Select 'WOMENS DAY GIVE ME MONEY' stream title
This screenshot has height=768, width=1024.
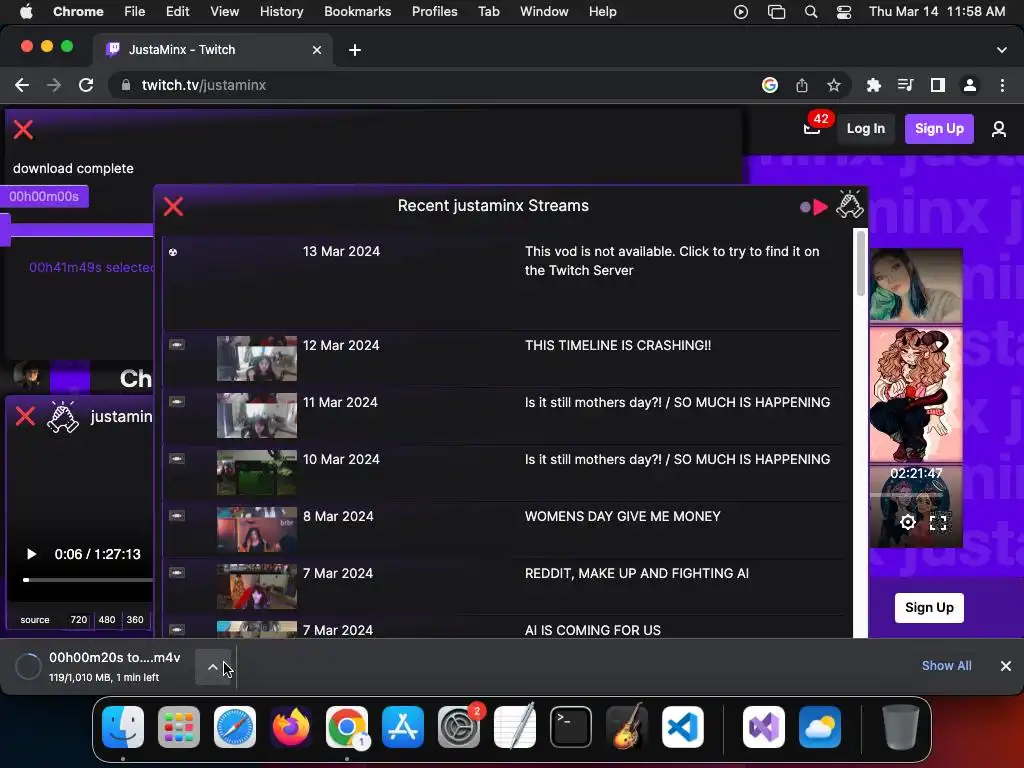click(622, 517)
